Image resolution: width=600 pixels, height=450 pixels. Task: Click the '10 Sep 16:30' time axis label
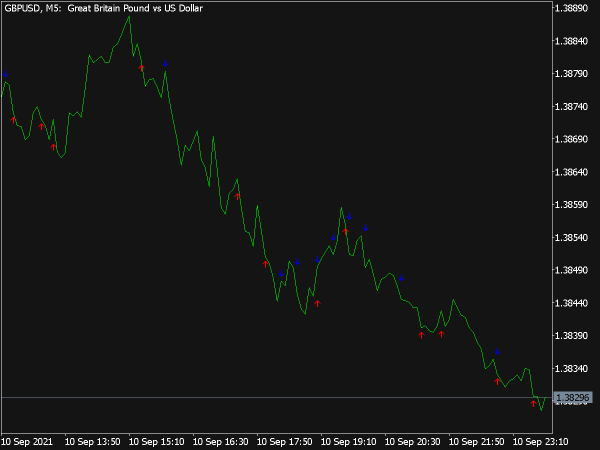coord(220,442)
